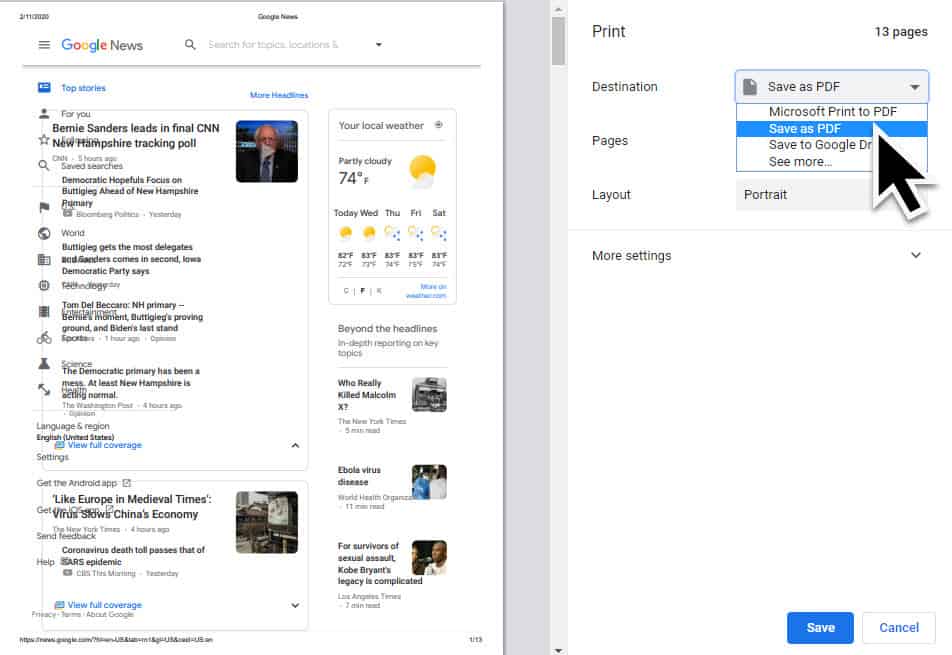Viewport: 952px width, 655px height.
Task: Click the search magnifier icon in preview
Action: tap(190, 44)
